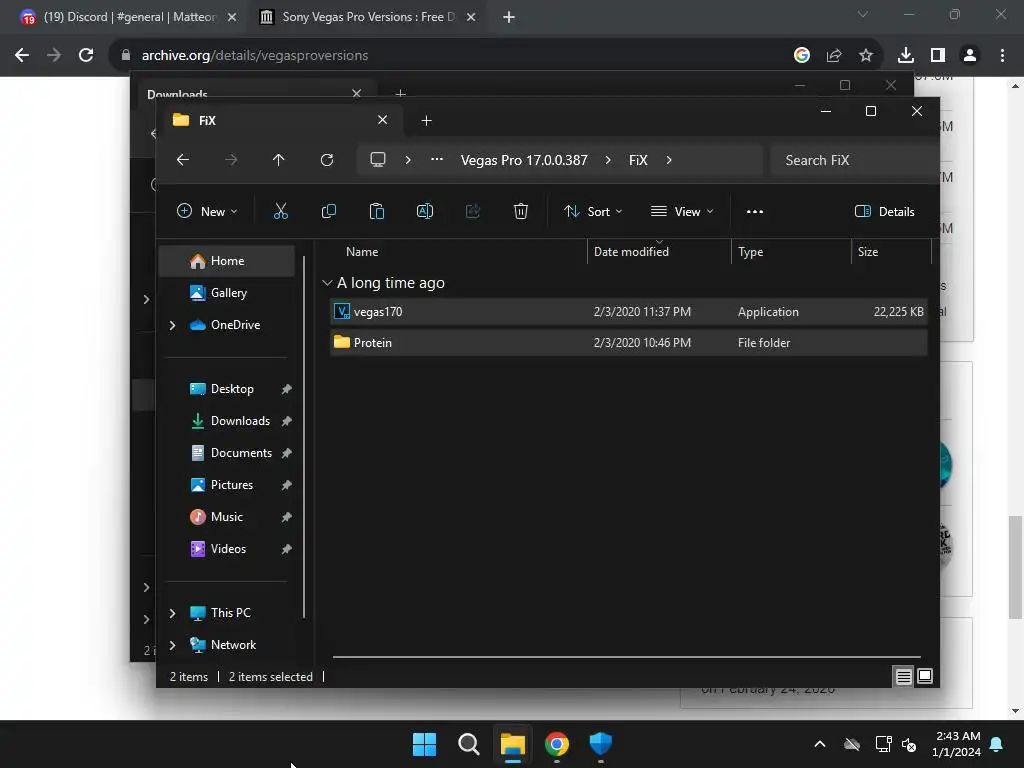Open Chrome downloads icon
1024x768 pixels.
point(906,56)
